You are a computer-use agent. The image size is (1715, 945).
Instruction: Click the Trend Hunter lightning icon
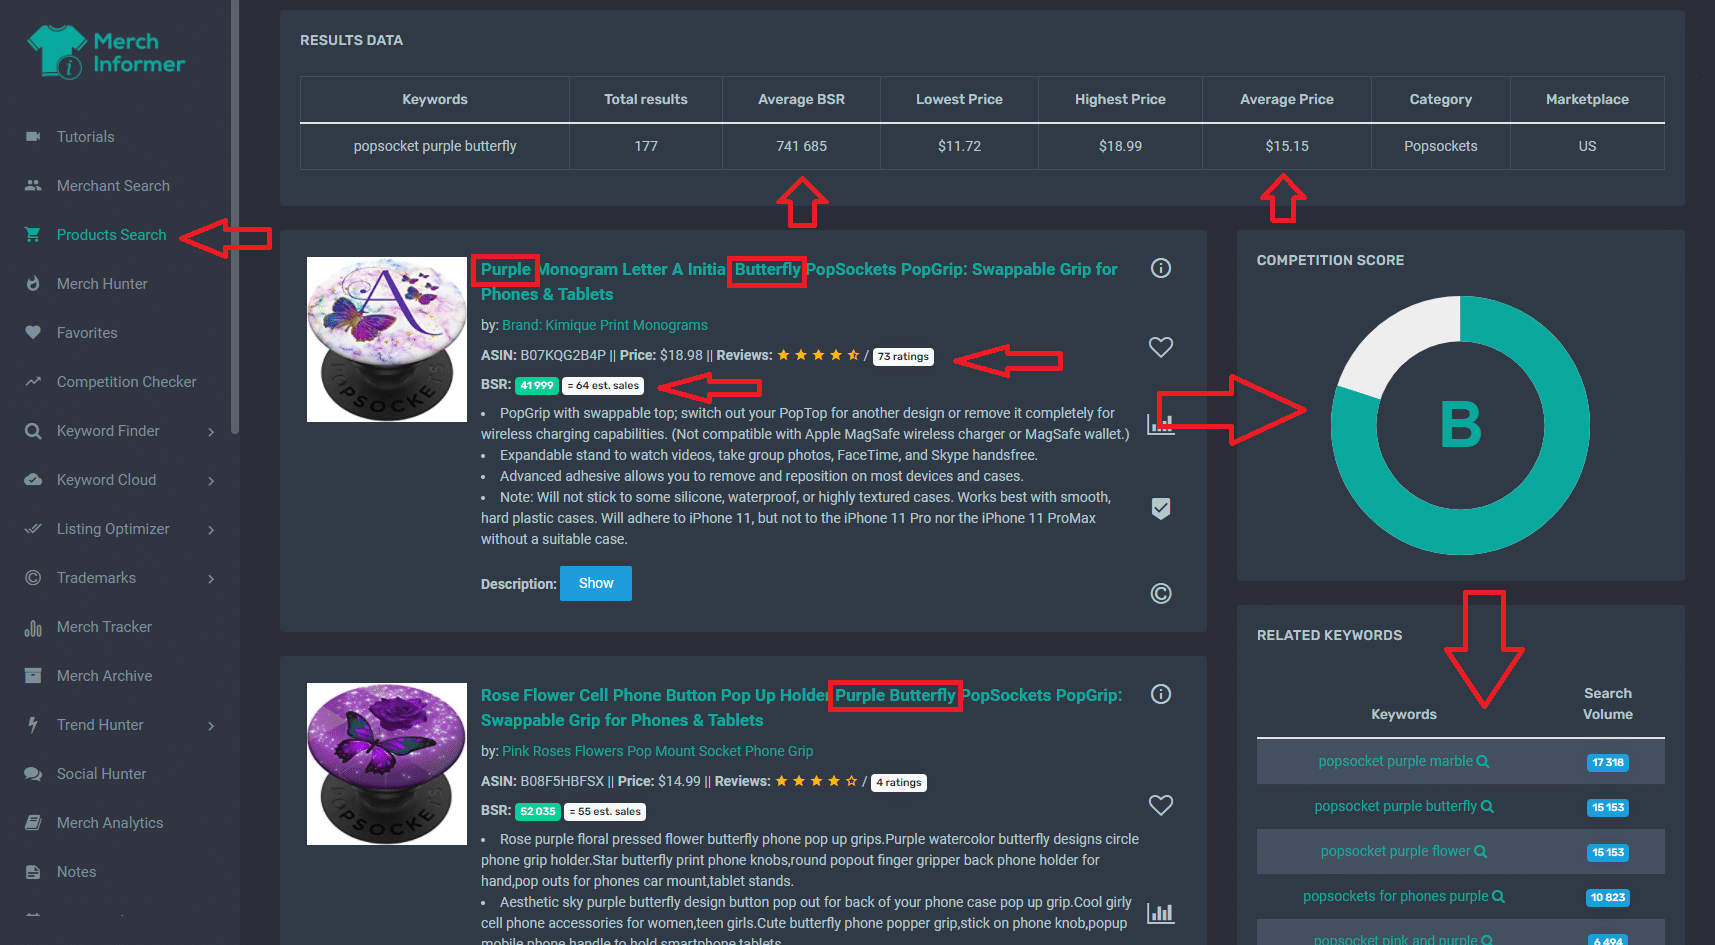click(33, 724)
